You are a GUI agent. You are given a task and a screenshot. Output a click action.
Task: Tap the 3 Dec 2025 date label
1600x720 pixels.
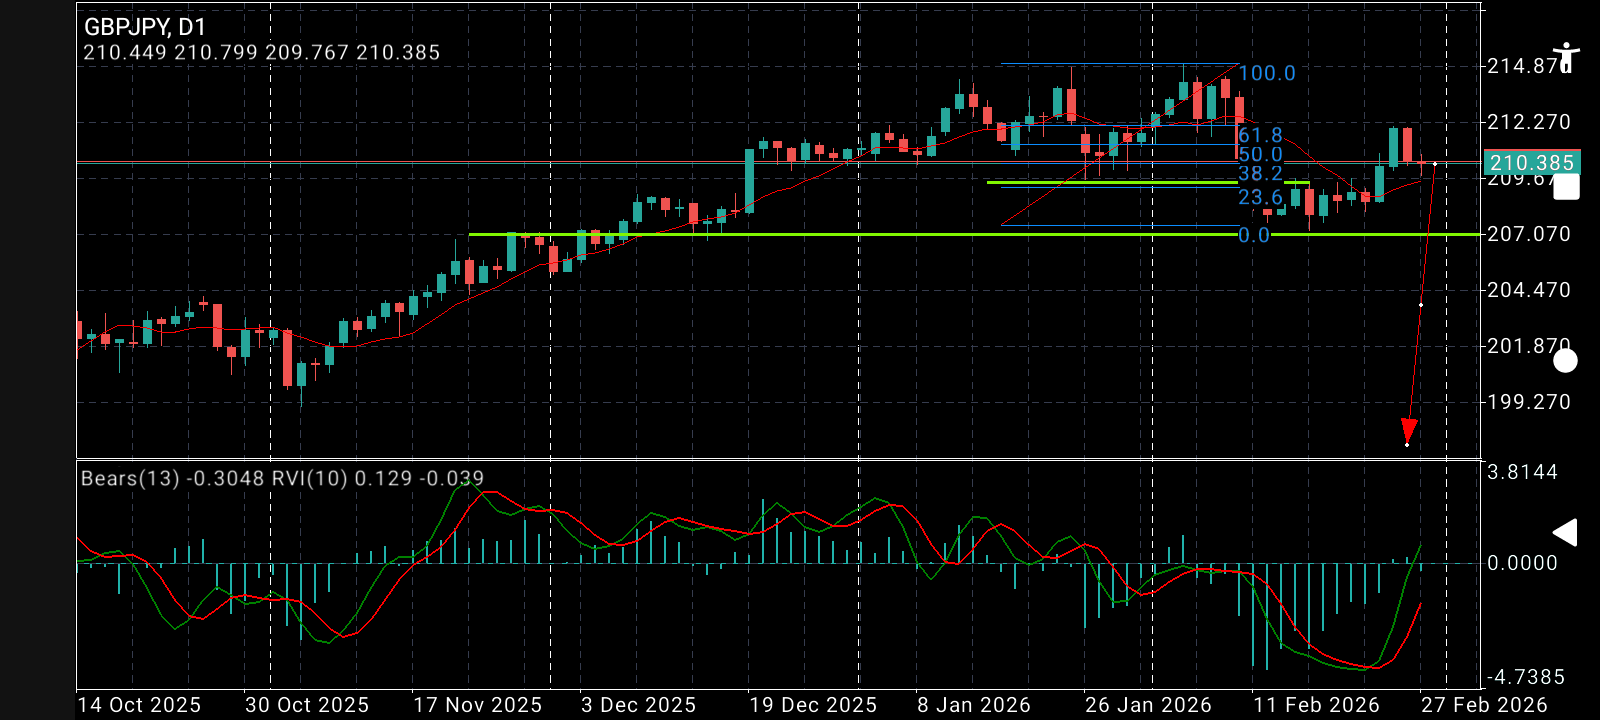coord(639,705)
